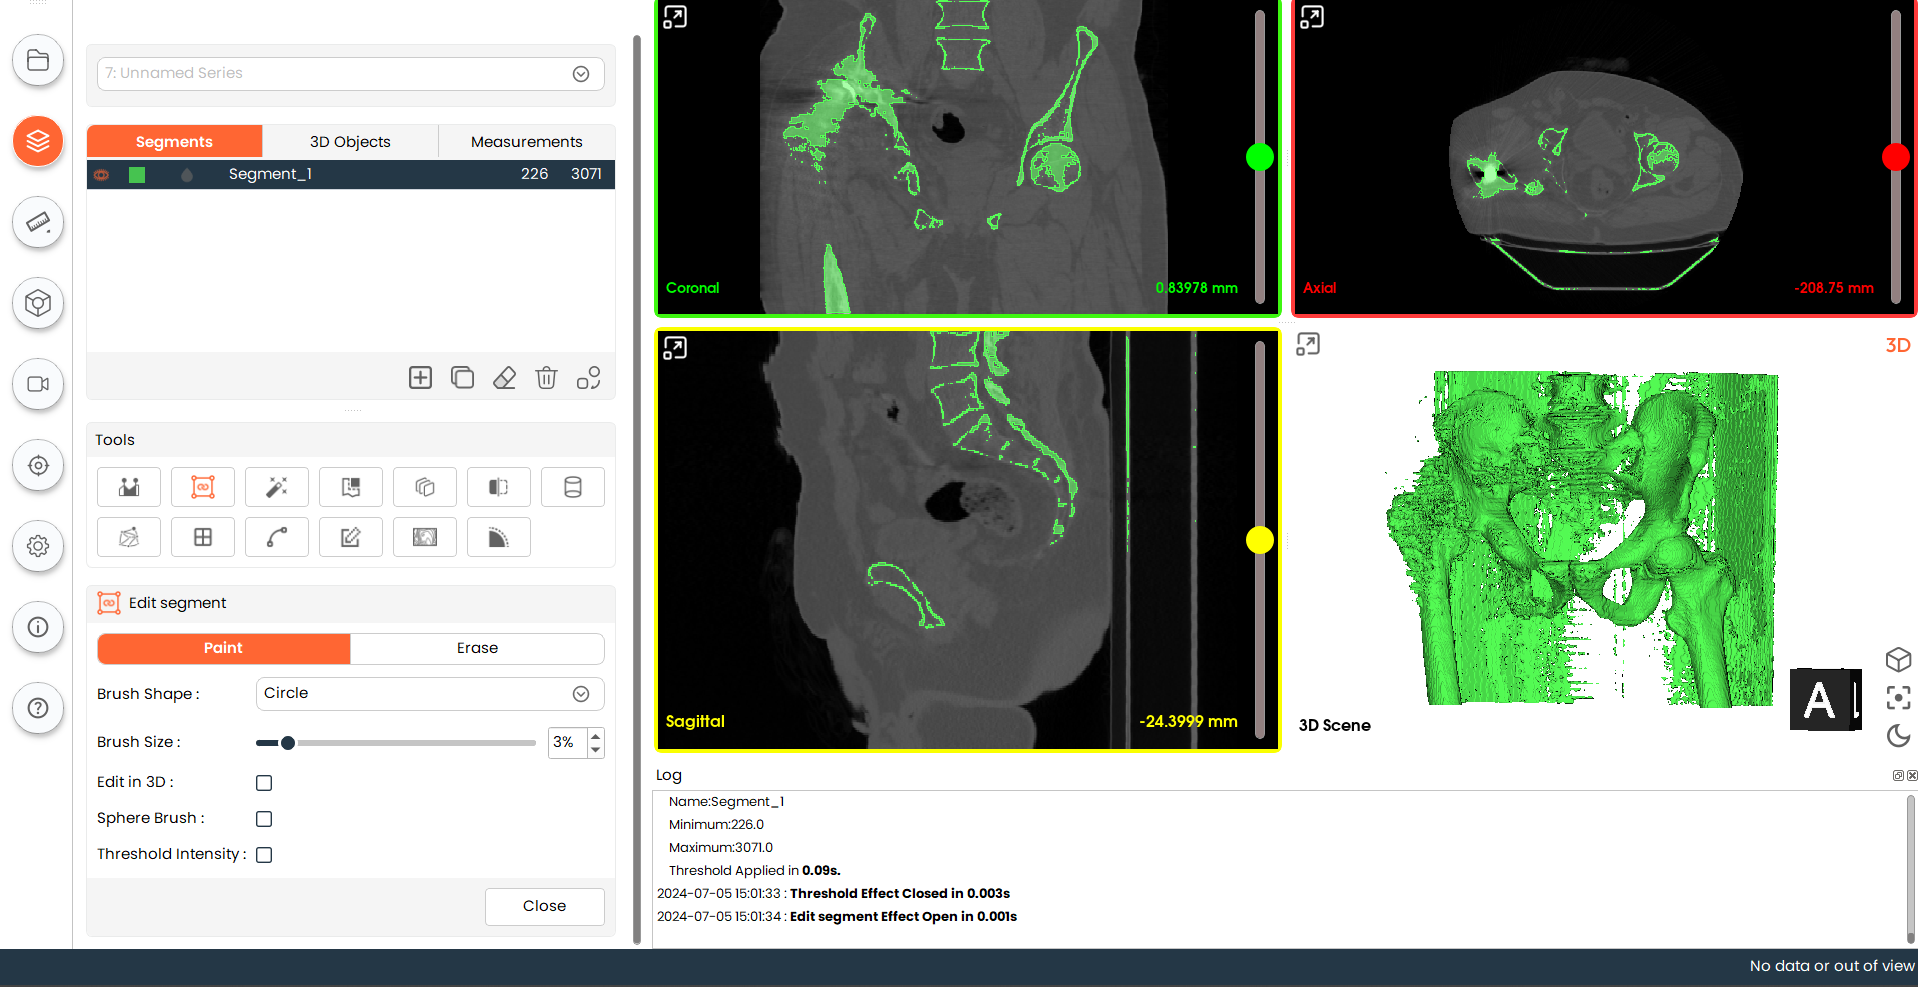Screen dimensions: 1918x987
Task: Switch to Erase mode
Action: point(477,648)
